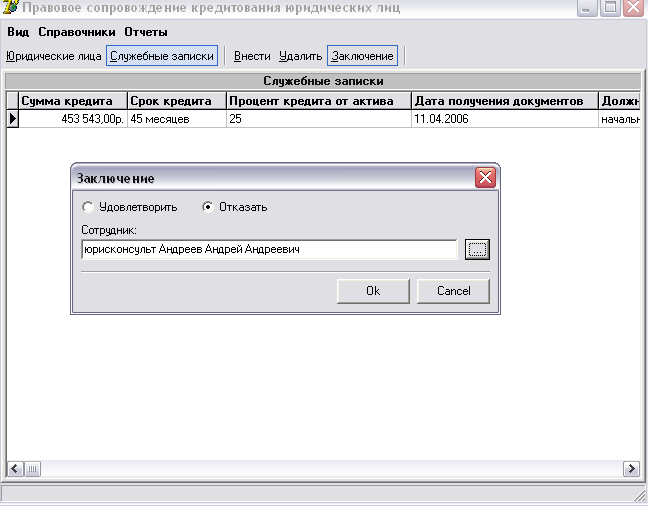Click the current row indicator arrow

coord(12,119)
